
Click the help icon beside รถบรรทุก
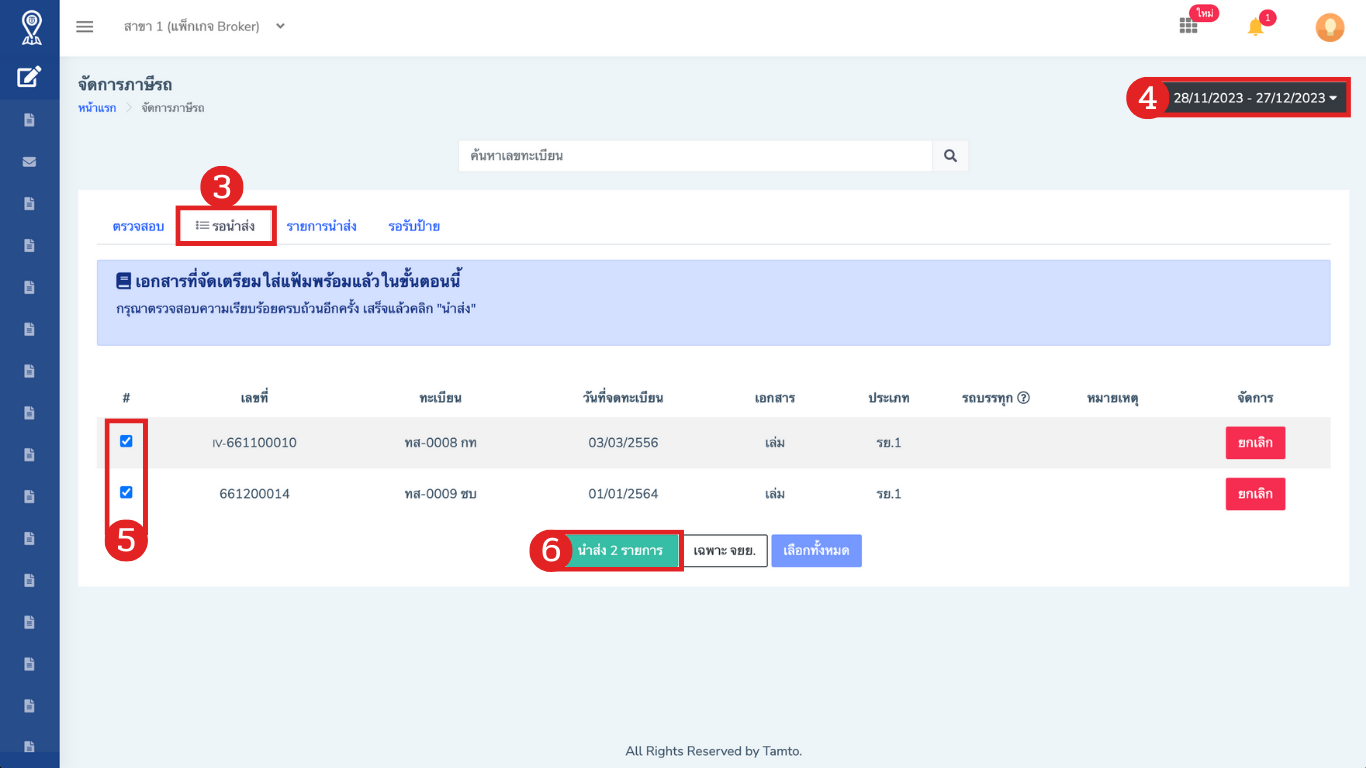tap(1023, 398)
